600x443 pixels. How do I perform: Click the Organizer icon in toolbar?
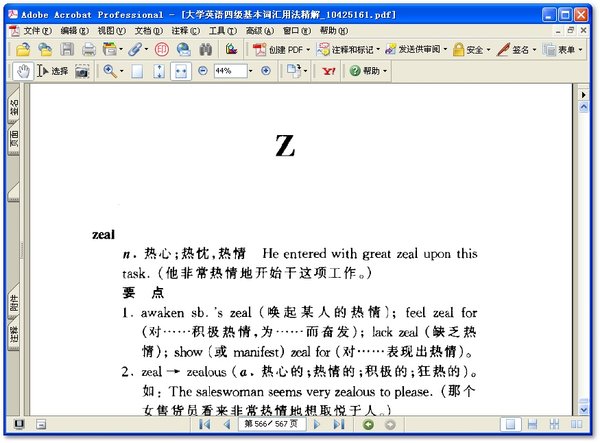click(x=110, y=49)
